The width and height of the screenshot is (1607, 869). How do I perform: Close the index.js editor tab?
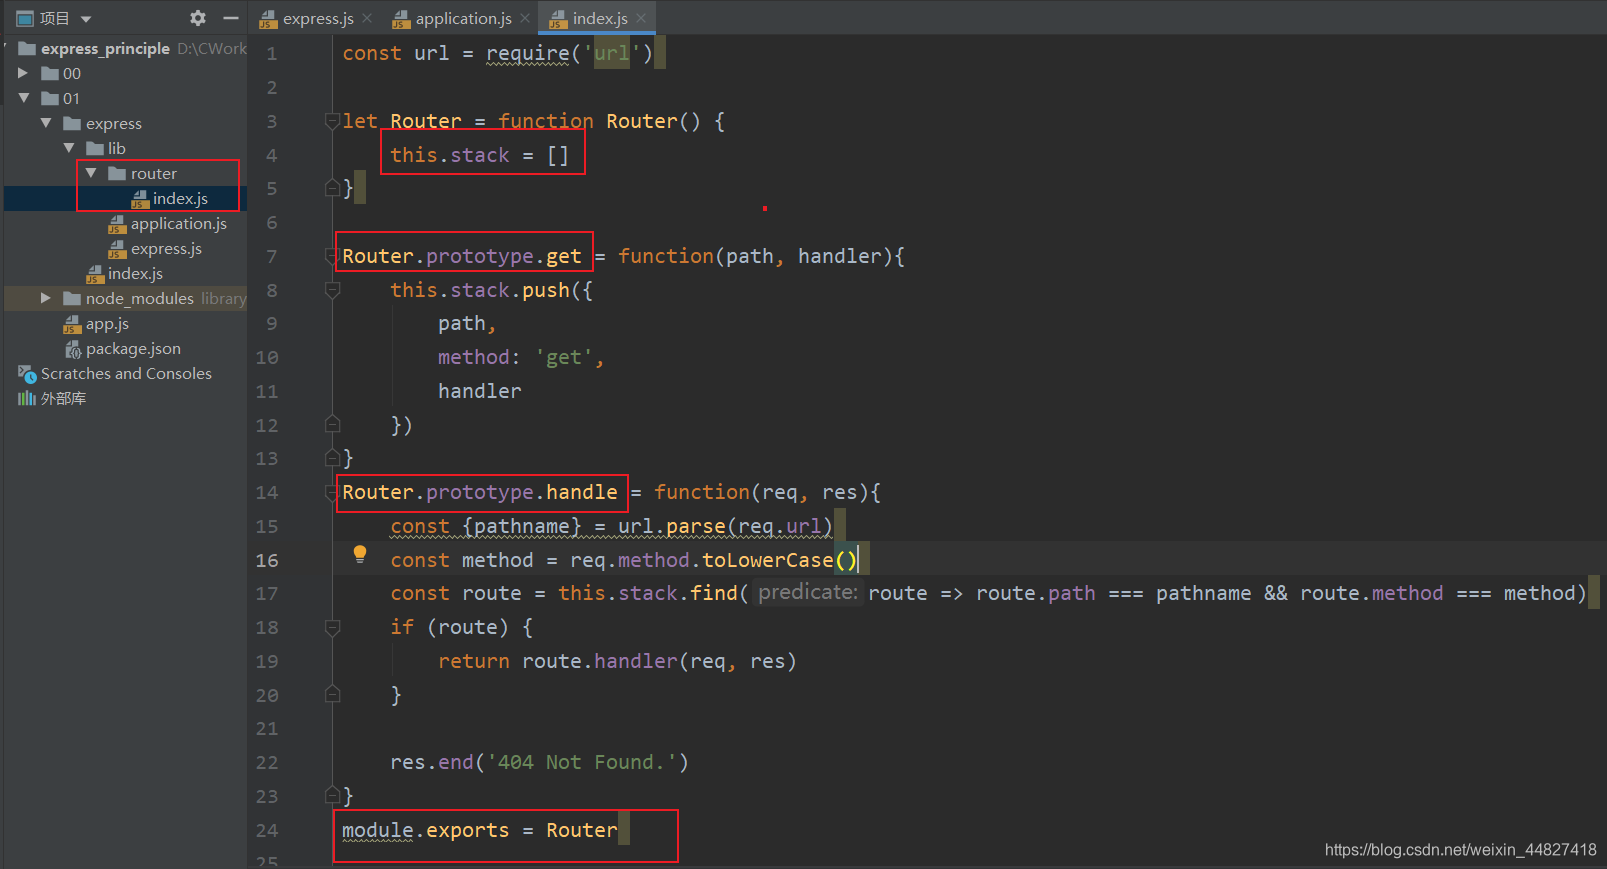tap(641, 18)
